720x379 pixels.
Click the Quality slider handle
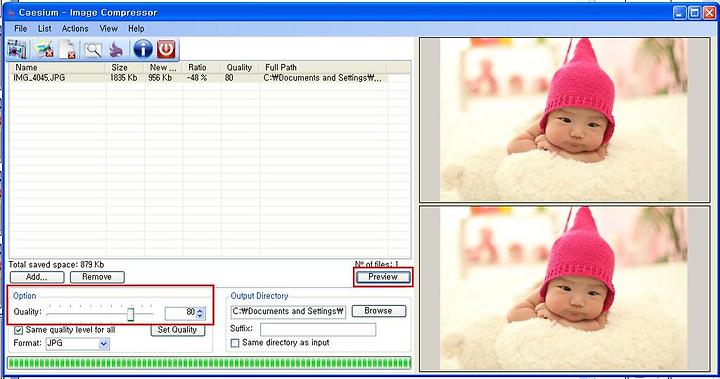(x=130, y=314)
